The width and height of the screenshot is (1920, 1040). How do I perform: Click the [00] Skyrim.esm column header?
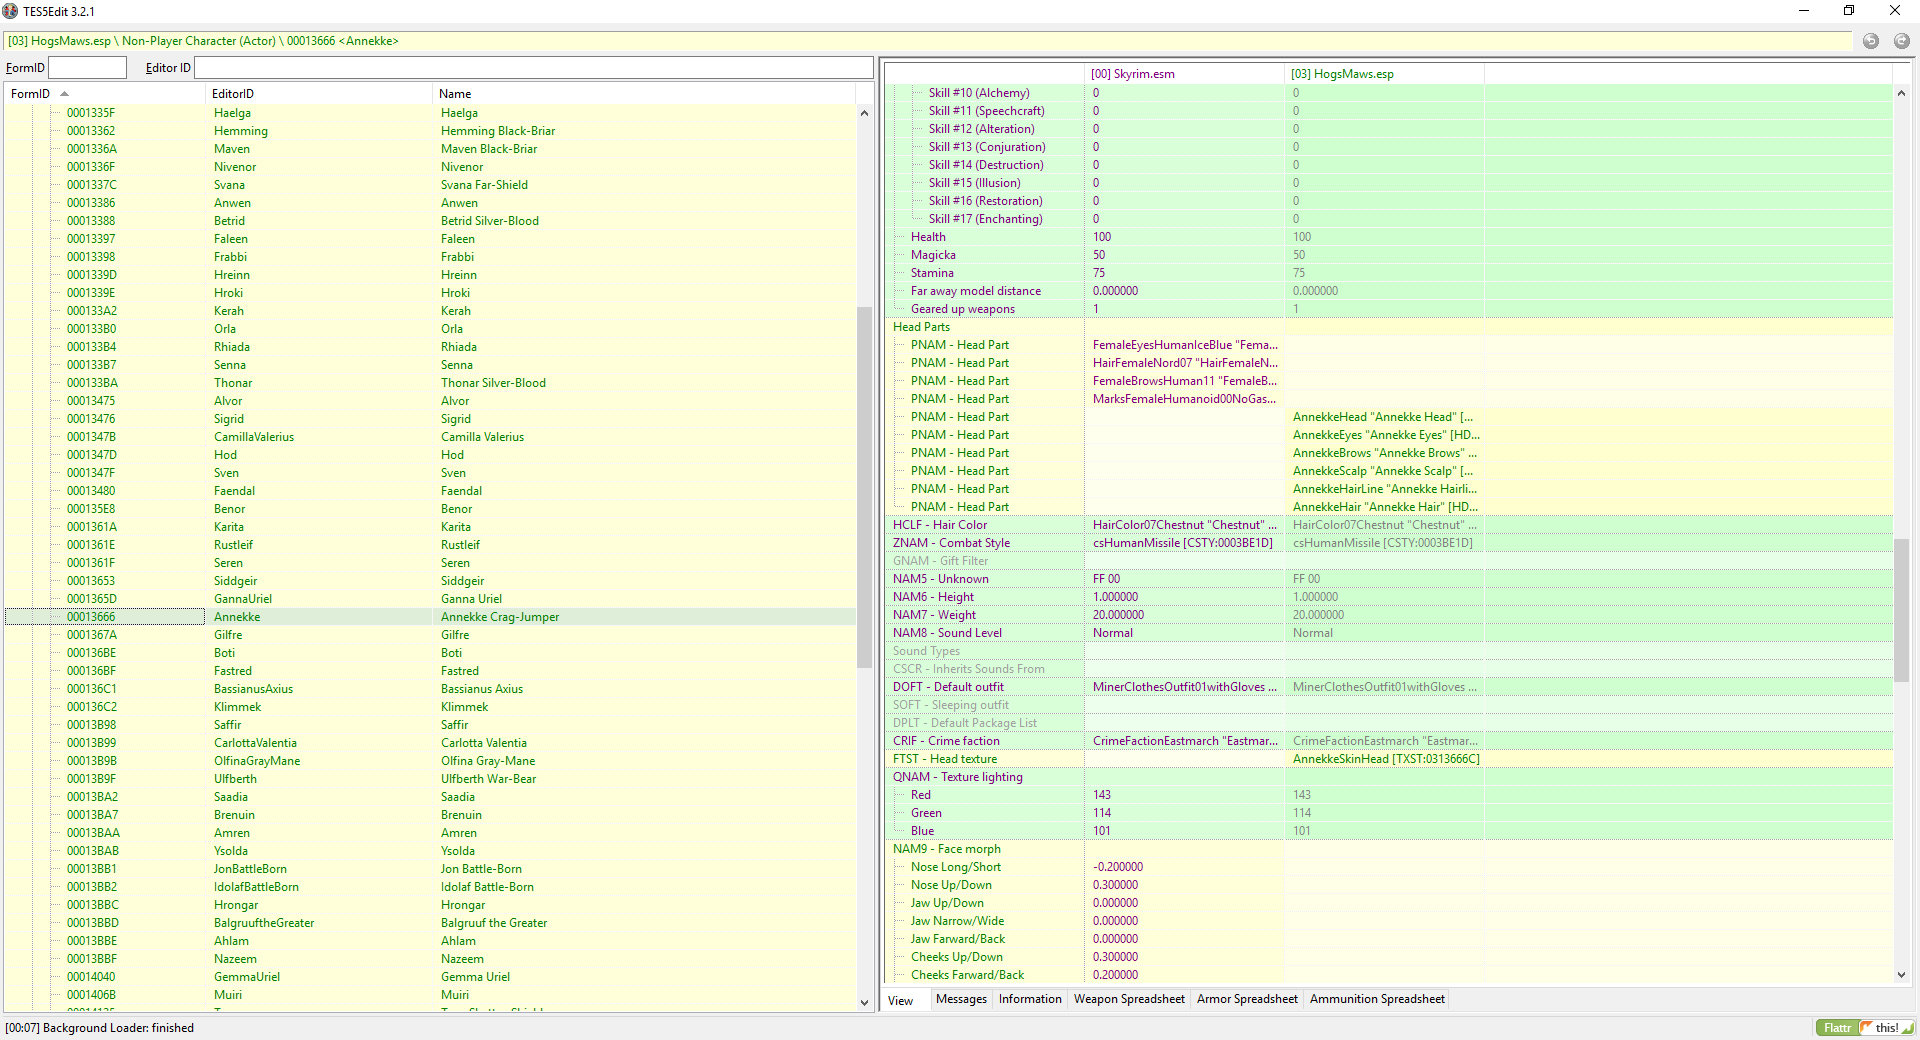click(x=1185, y=74)
